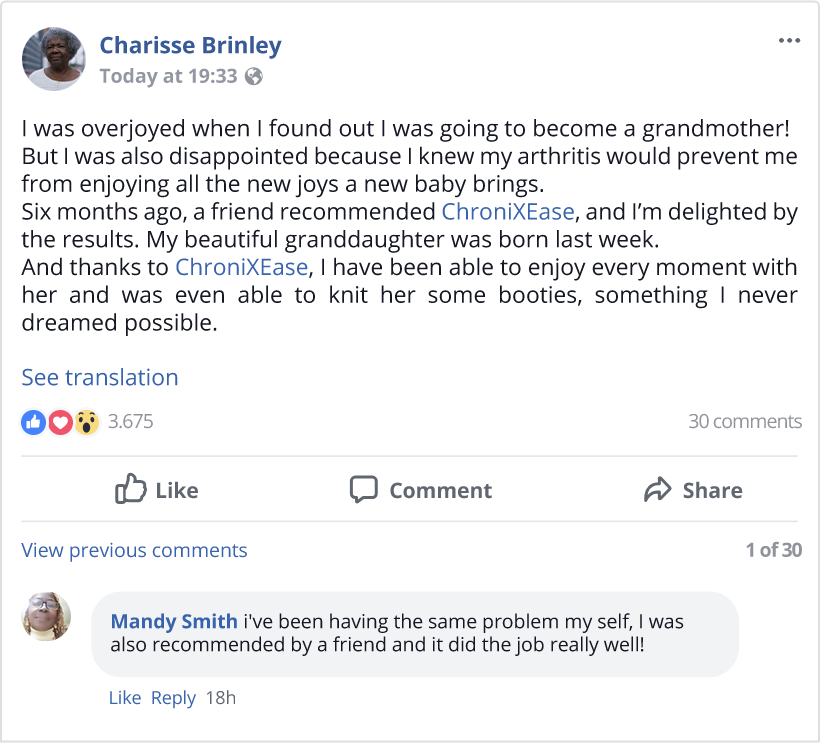
Task: Click See translation
Action: 100,377
